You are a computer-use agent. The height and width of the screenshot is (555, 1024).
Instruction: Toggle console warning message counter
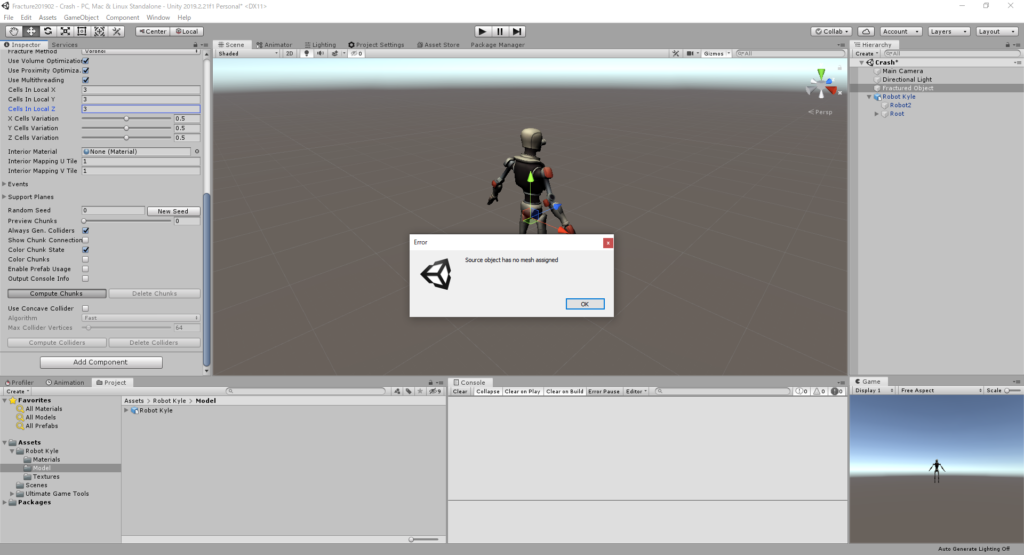[820, 391]
